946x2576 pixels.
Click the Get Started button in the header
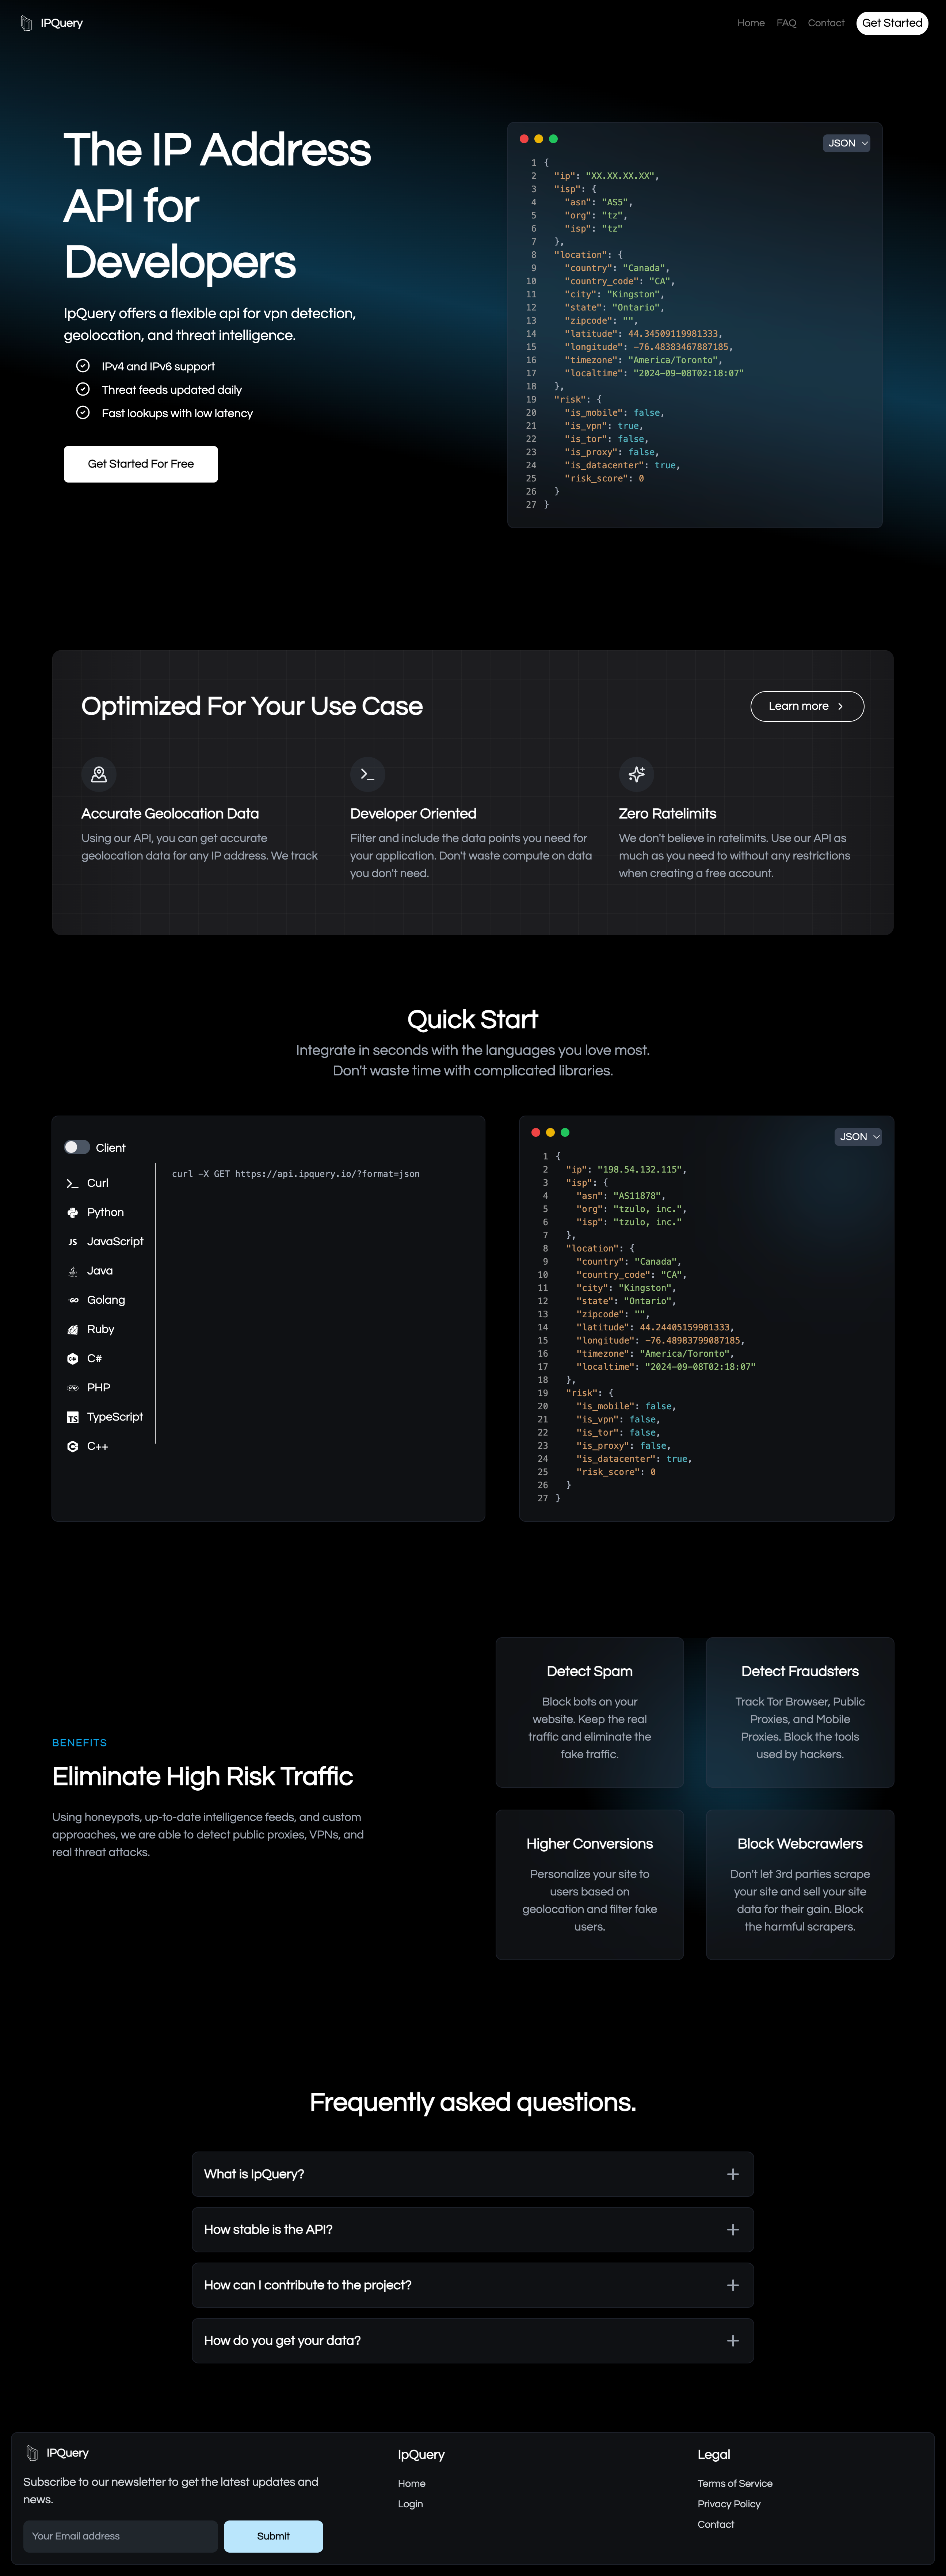892,23
